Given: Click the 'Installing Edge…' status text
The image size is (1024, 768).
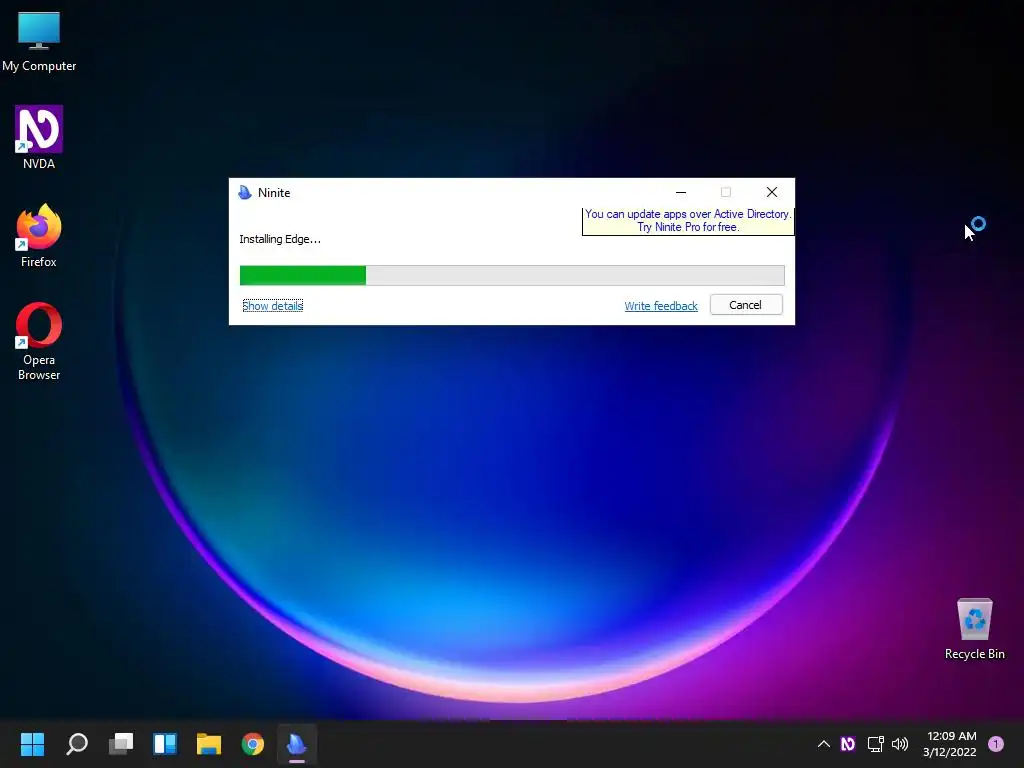Looking at the screenshot, I should tap(280, 239).
